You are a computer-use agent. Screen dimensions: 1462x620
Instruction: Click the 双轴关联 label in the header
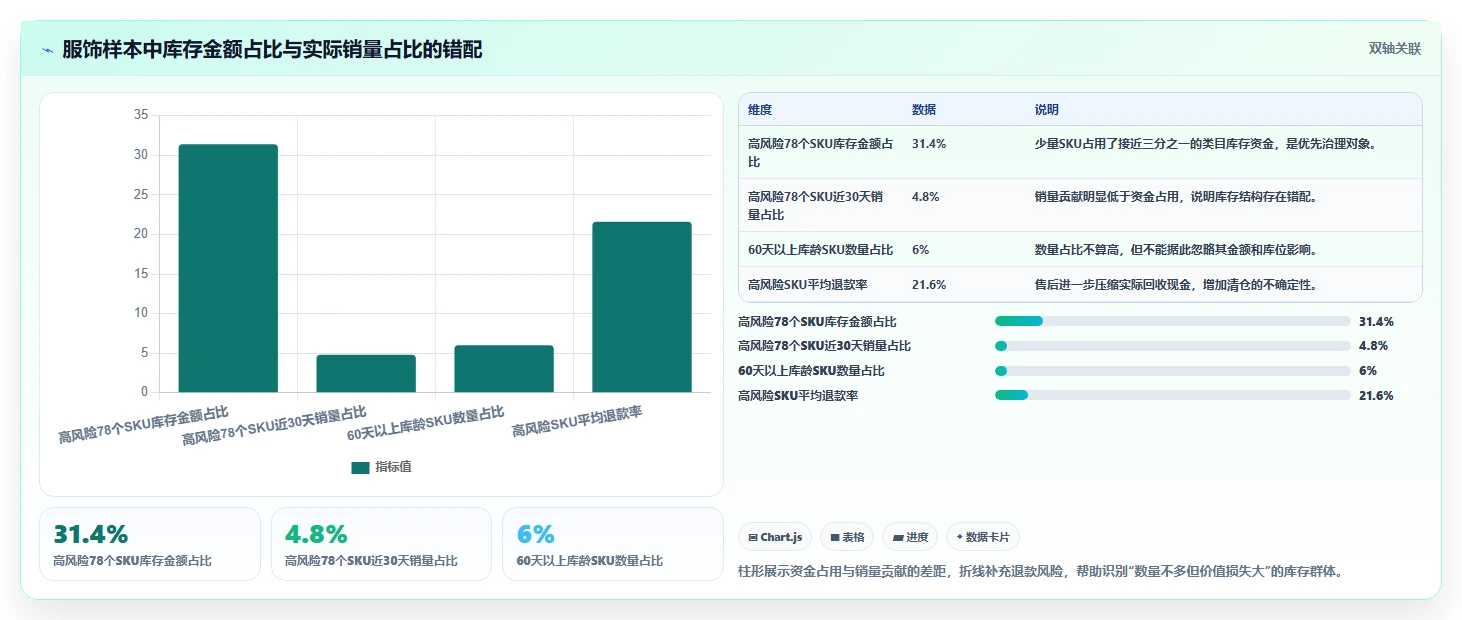pyautogui.click(x=1395, y=49)
